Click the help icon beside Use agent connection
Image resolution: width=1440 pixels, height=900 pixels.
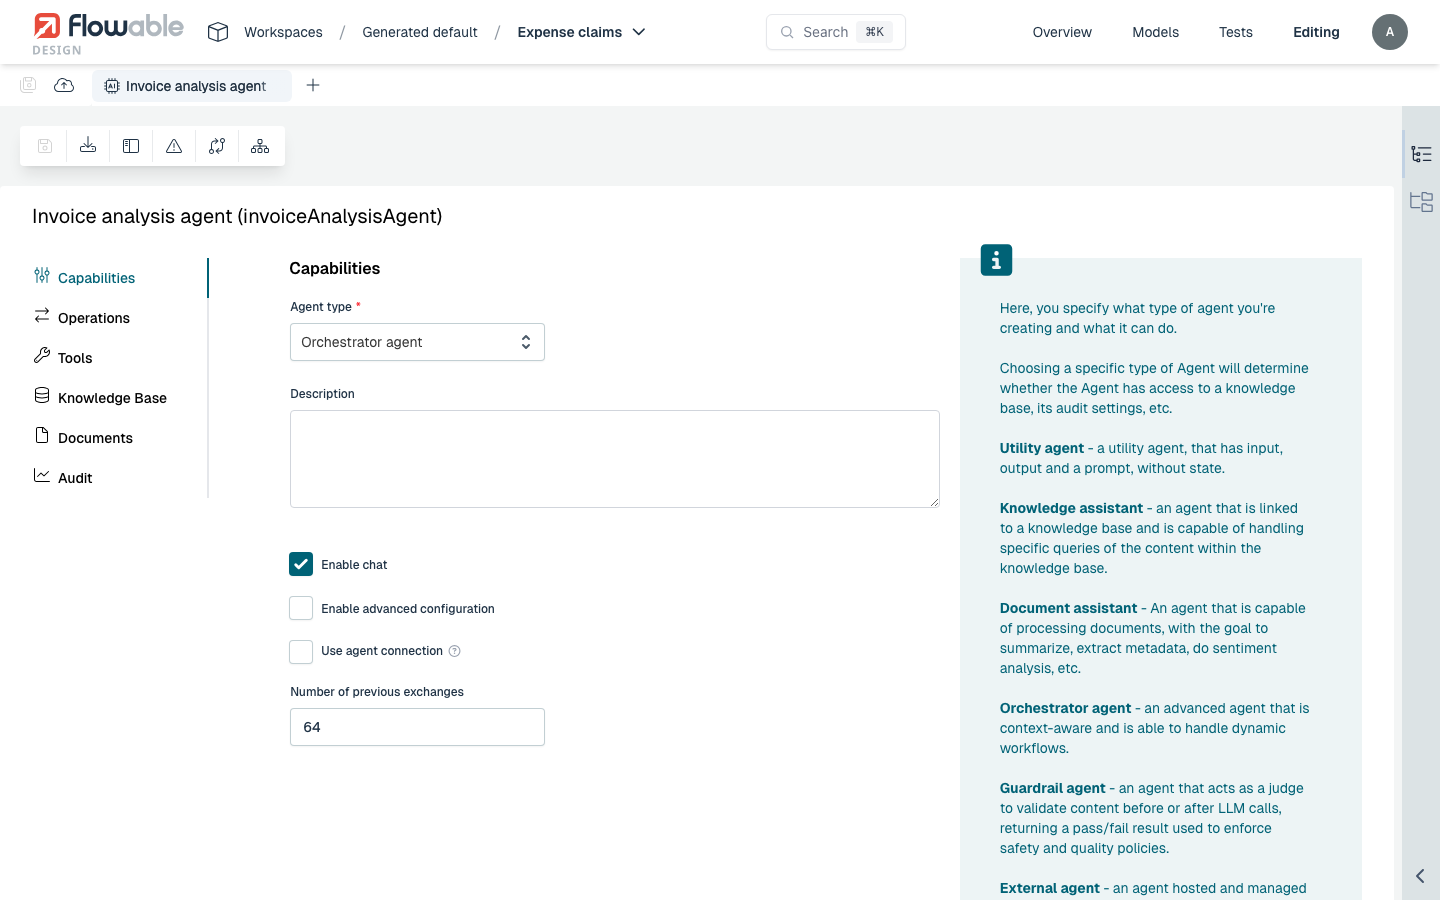point(455,651)
